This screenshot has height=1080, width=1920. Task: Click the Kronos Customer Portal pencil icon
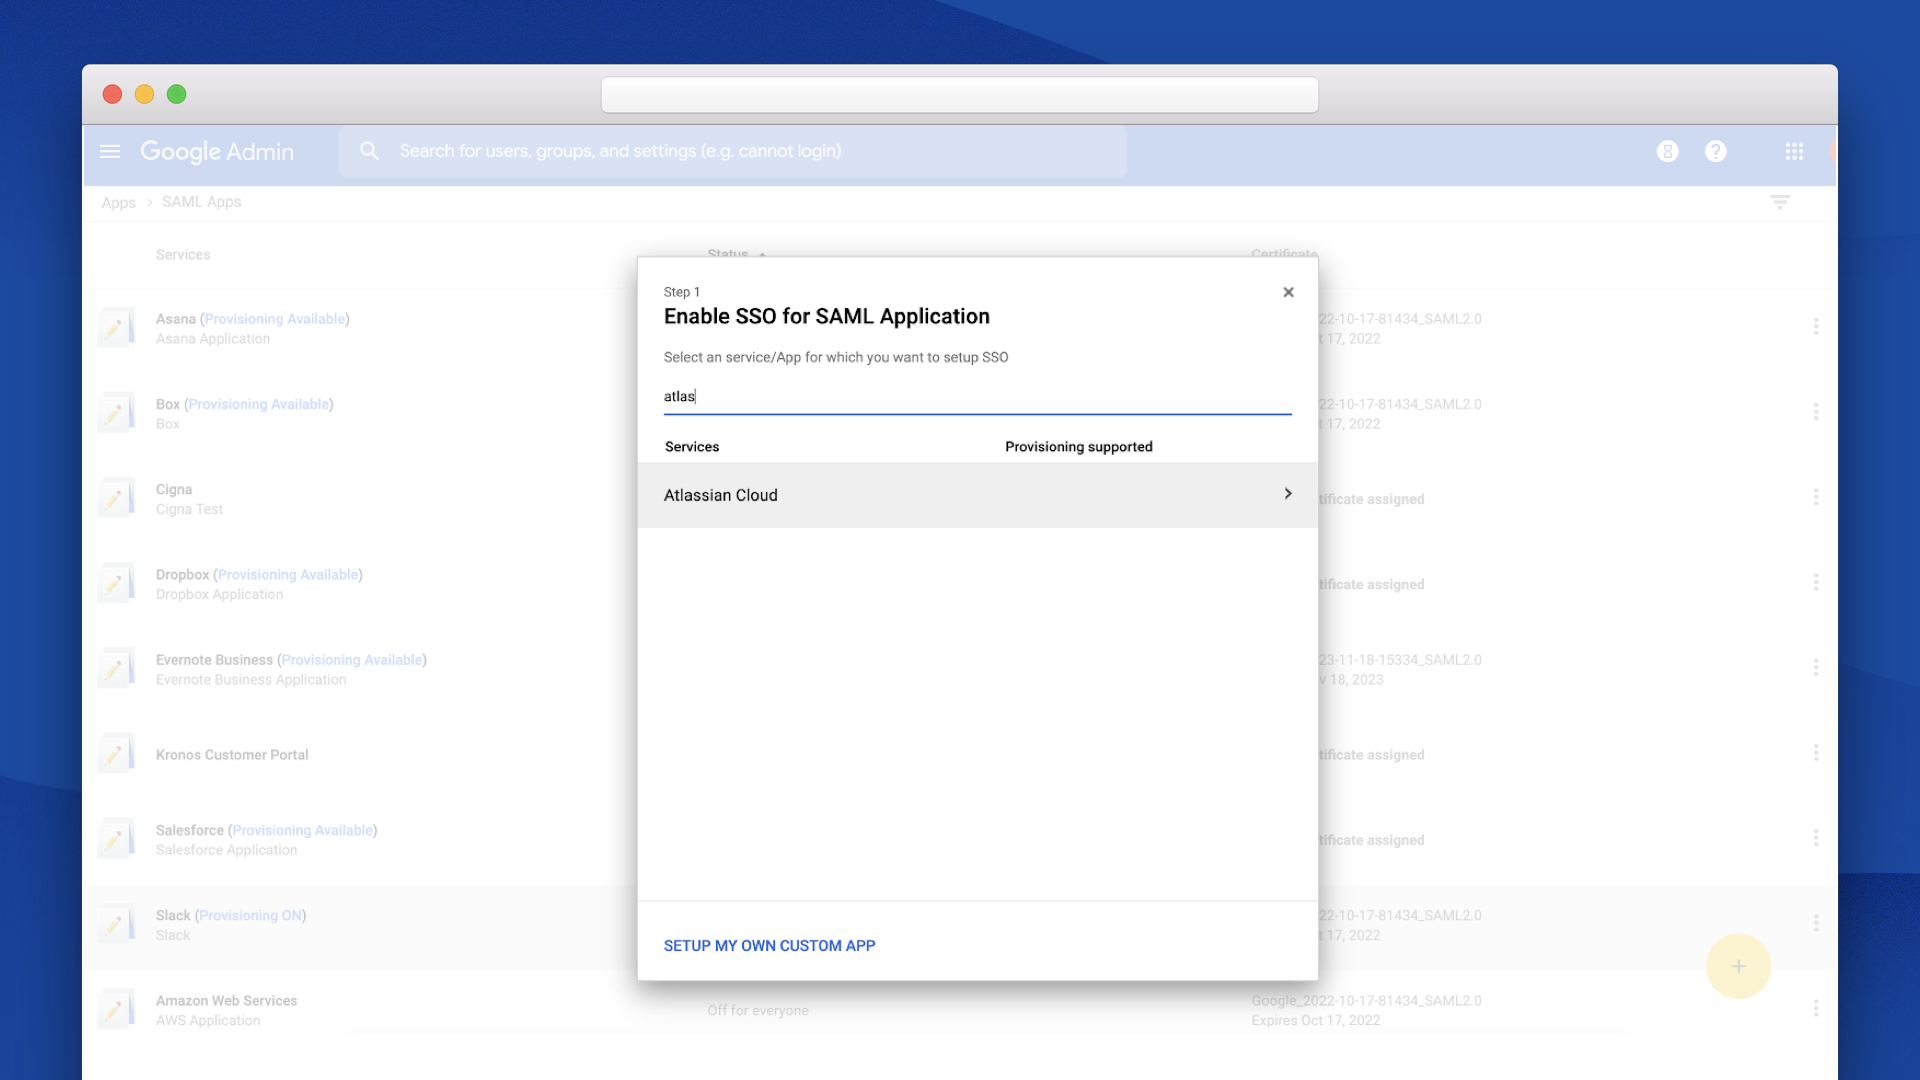115,754
